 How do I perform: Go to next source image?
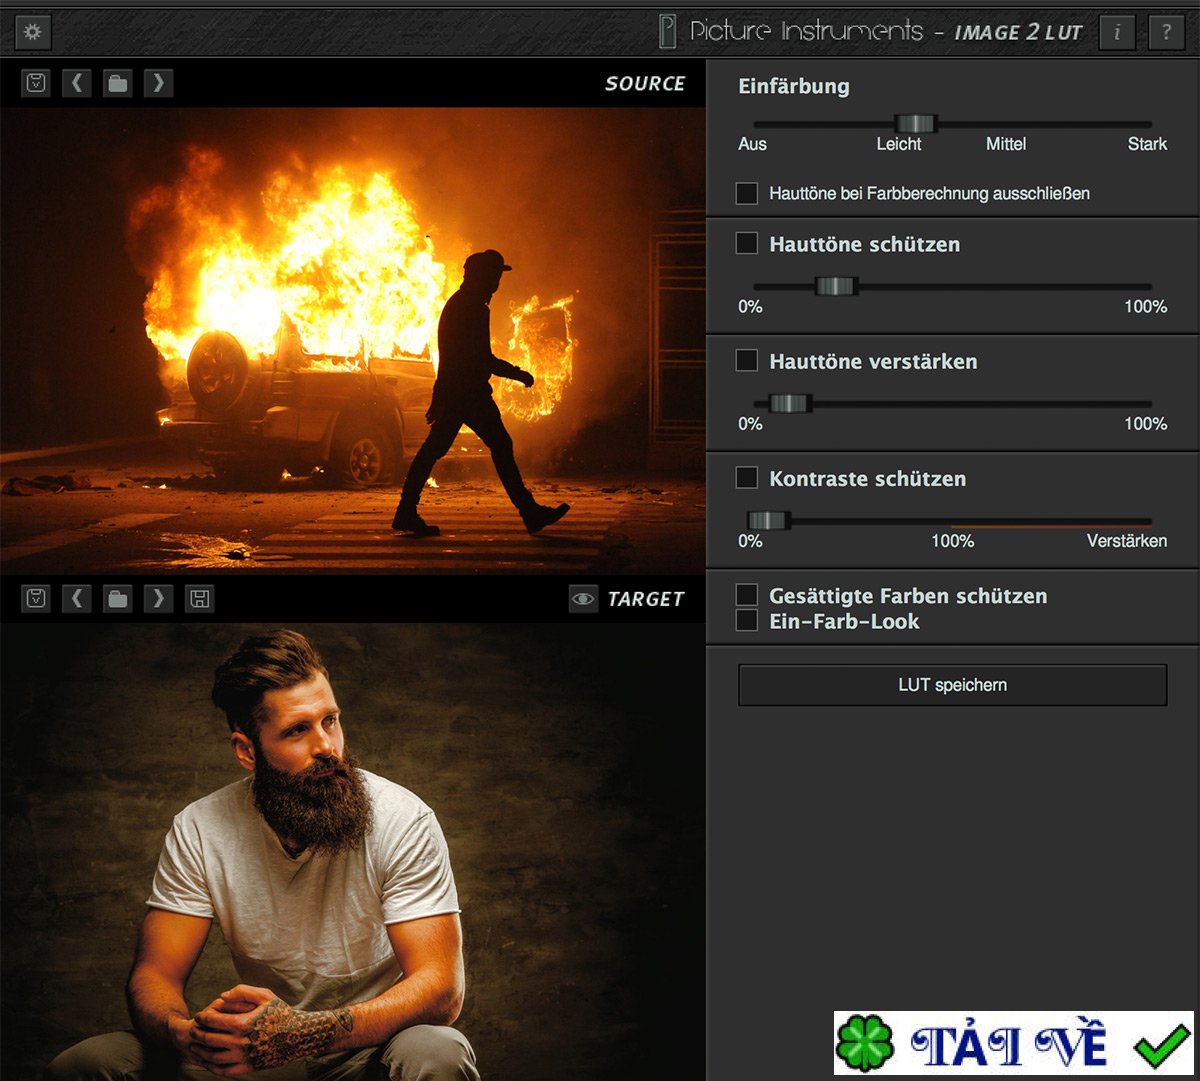tap(158, 83)
